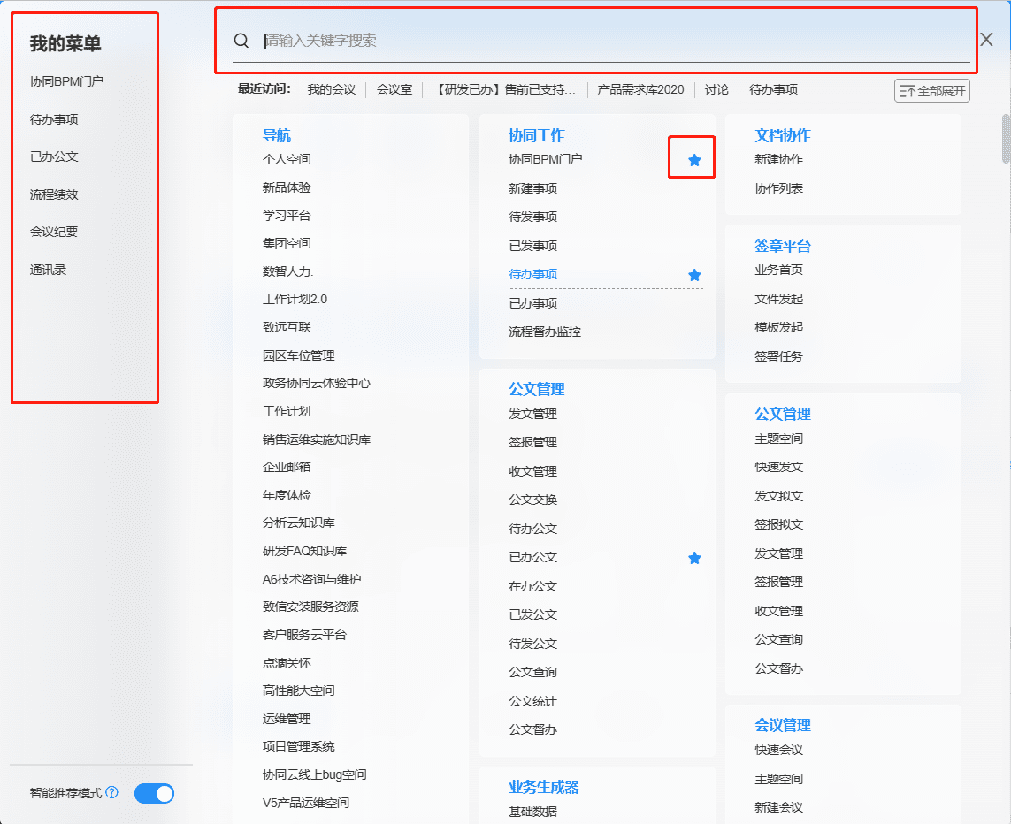Open 文件发起 under 签章平台
Viewport: 1011px width, 825px height.
point(779,299)
